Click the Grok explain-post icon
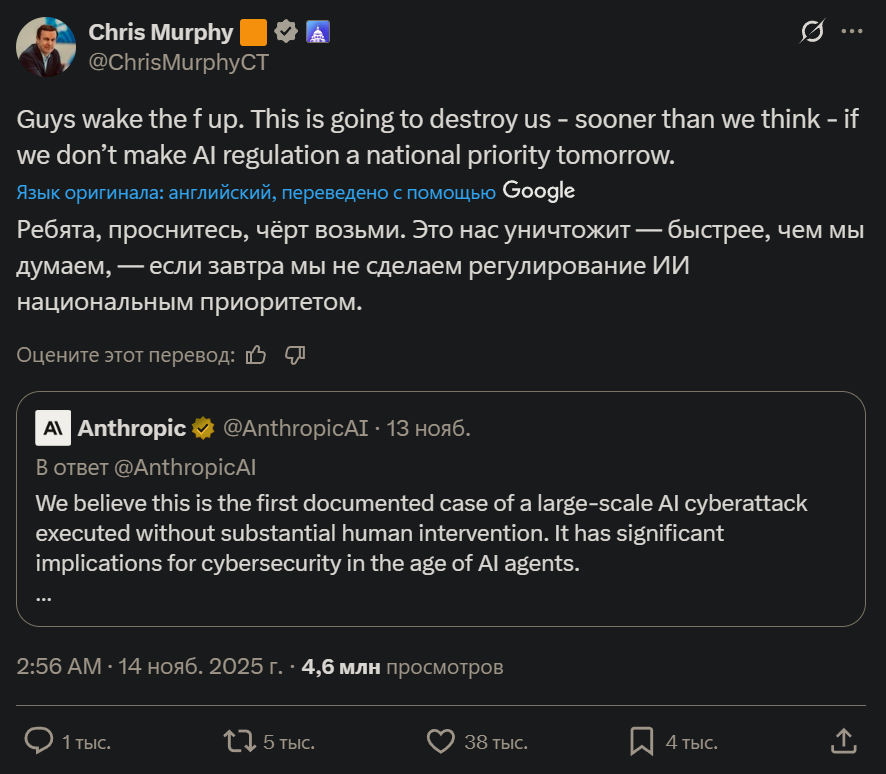This screenshot has height=774, width=886. point(812,32)
